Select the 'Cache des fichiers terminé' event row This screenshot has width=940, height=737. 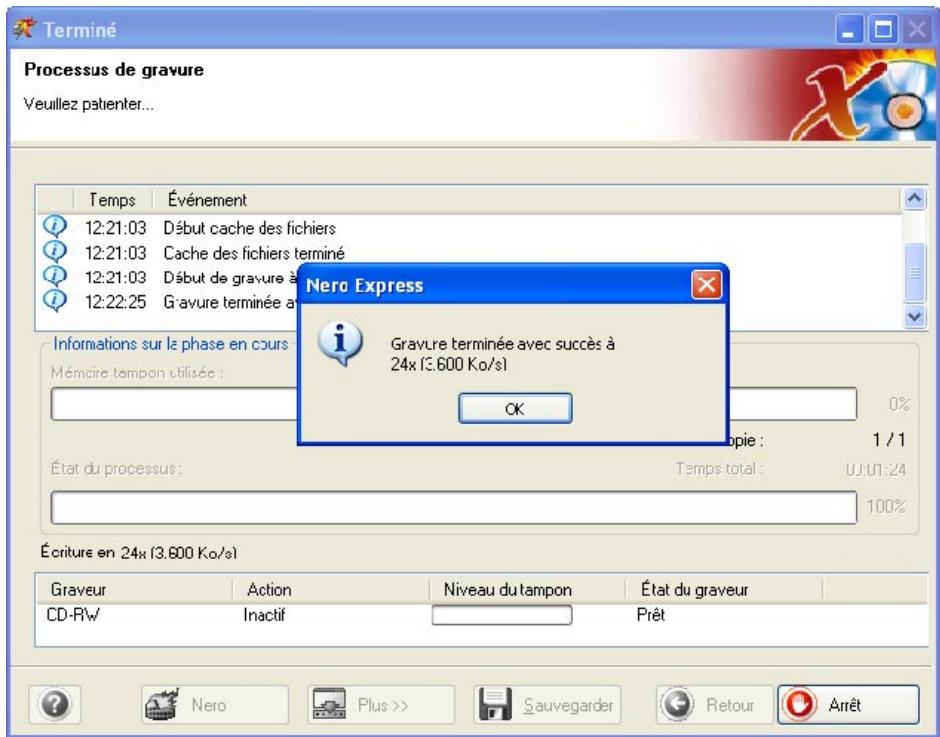click(470, 252)
